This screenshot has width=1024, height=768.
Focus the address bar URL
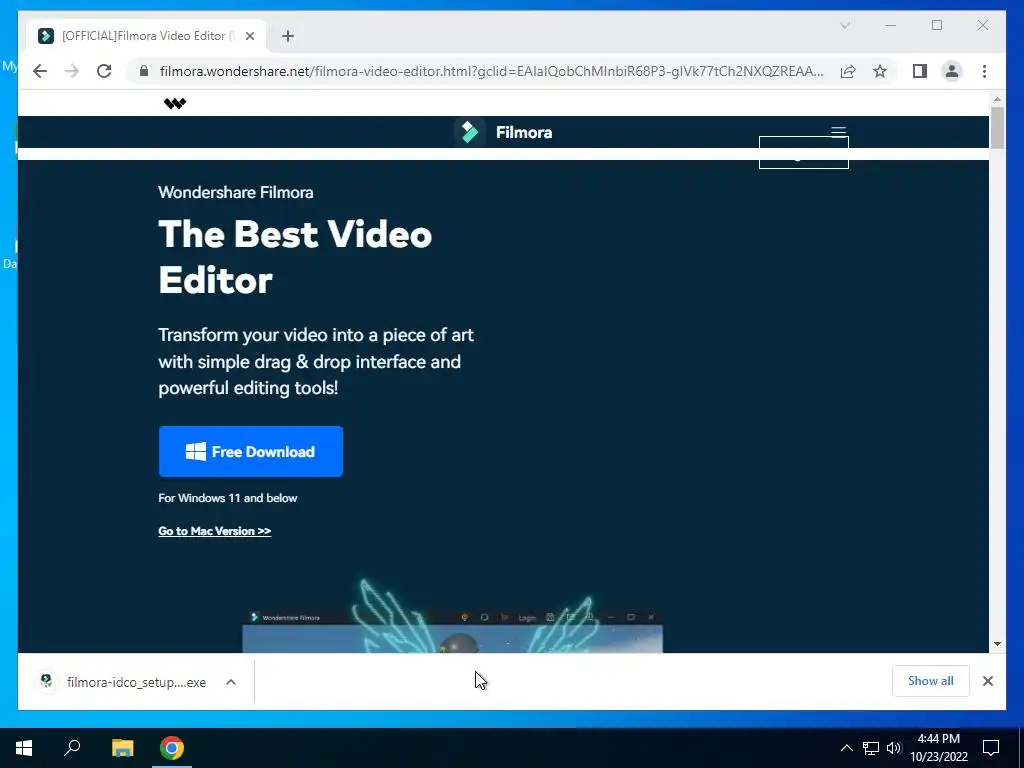pyautogui.click(x=491, y=71)
